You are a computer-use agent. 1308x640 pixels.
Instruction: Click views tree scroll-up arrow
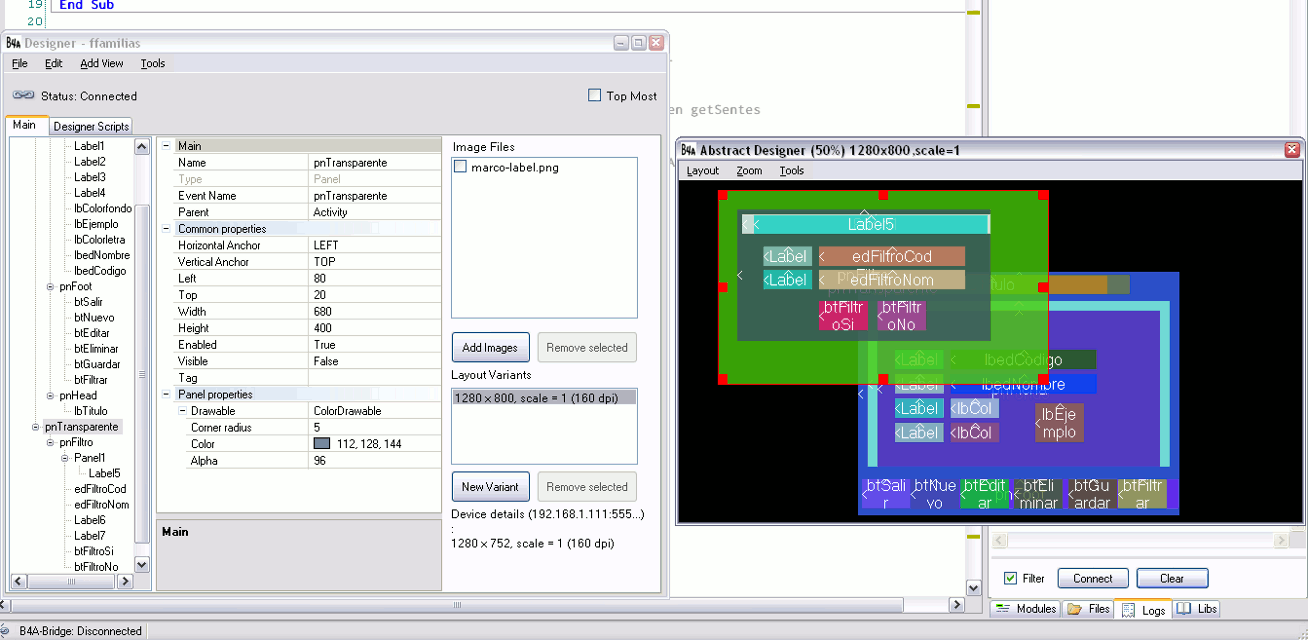click(x=141, y=146)
